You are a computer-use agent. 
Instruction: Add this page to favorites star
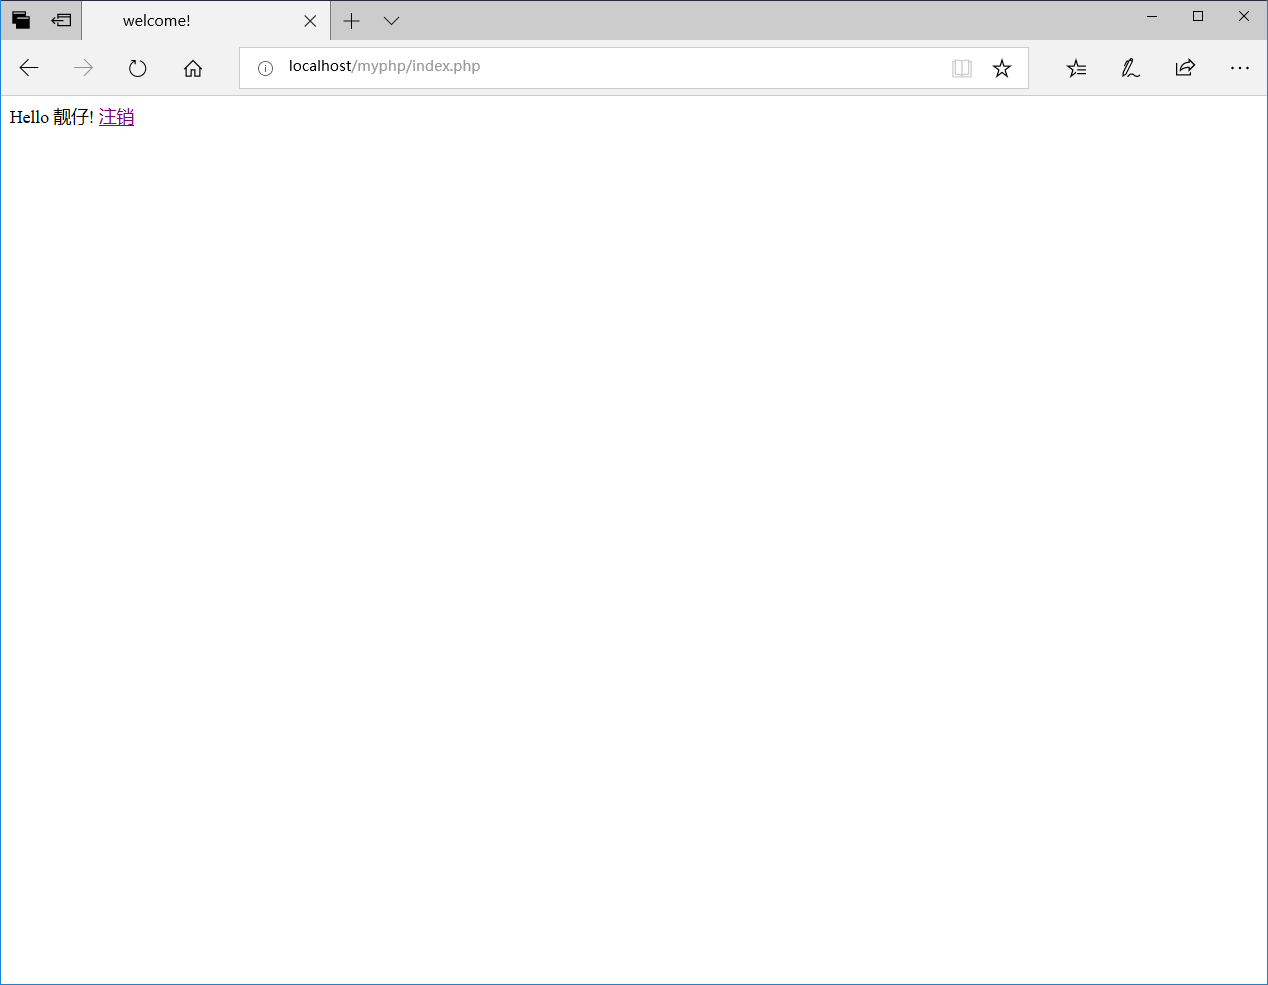[x=1002, y=68]
